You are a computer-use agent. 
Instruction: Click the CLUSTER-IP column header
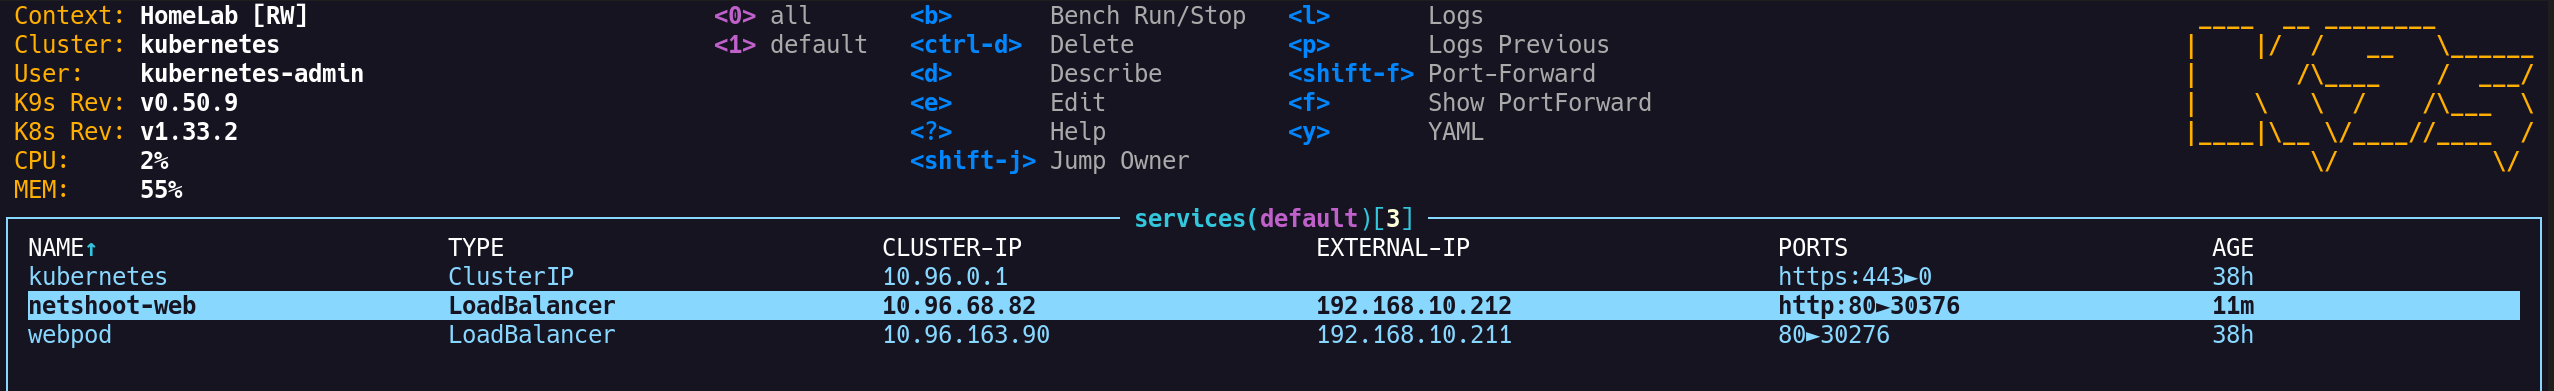pos(952,248)
